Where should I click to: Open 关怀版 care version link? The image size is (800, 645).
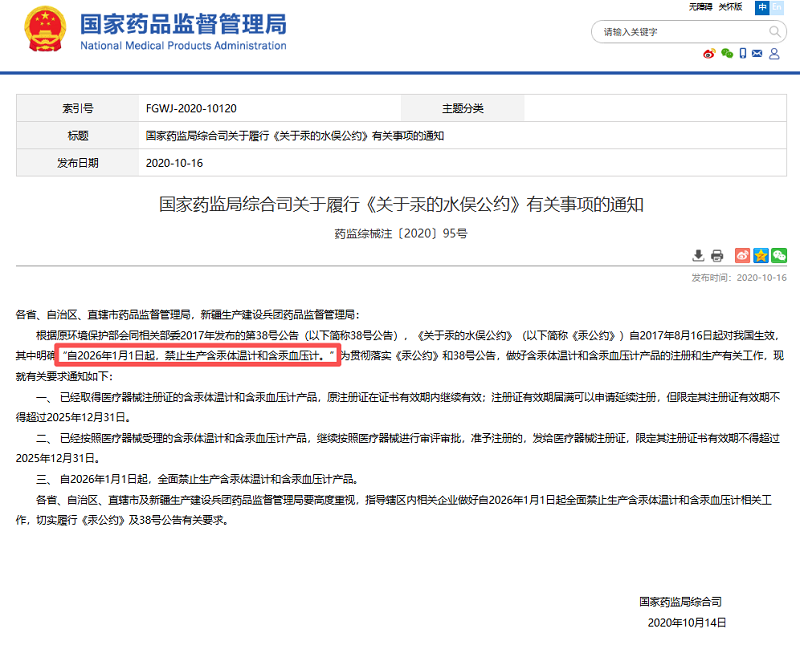(730, 7)
